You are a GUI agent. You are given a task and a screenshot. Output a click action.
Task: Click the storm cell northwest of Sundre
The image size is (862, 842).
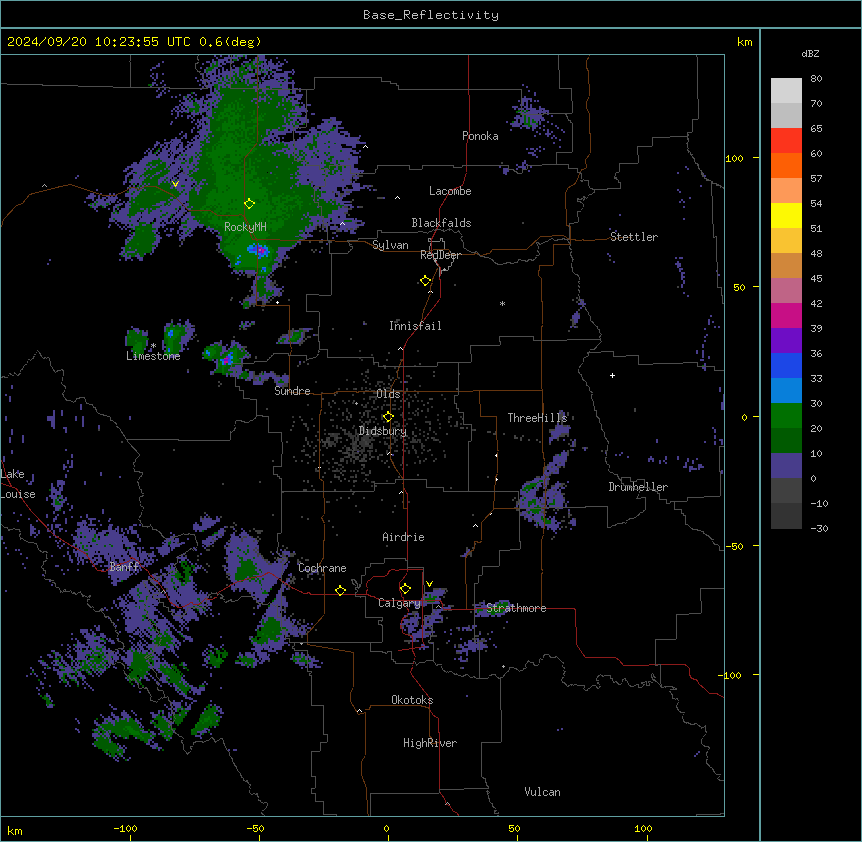pos(226,359)
